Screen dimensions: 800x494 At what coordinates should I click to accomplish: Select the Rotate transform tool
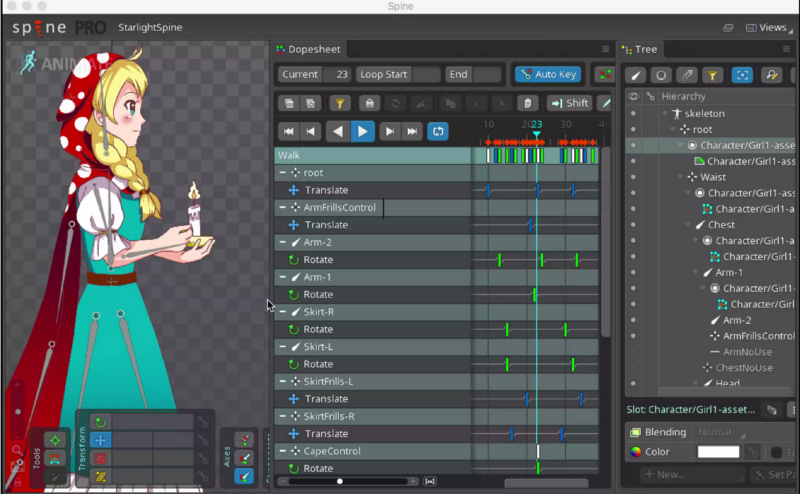point(101,422)
